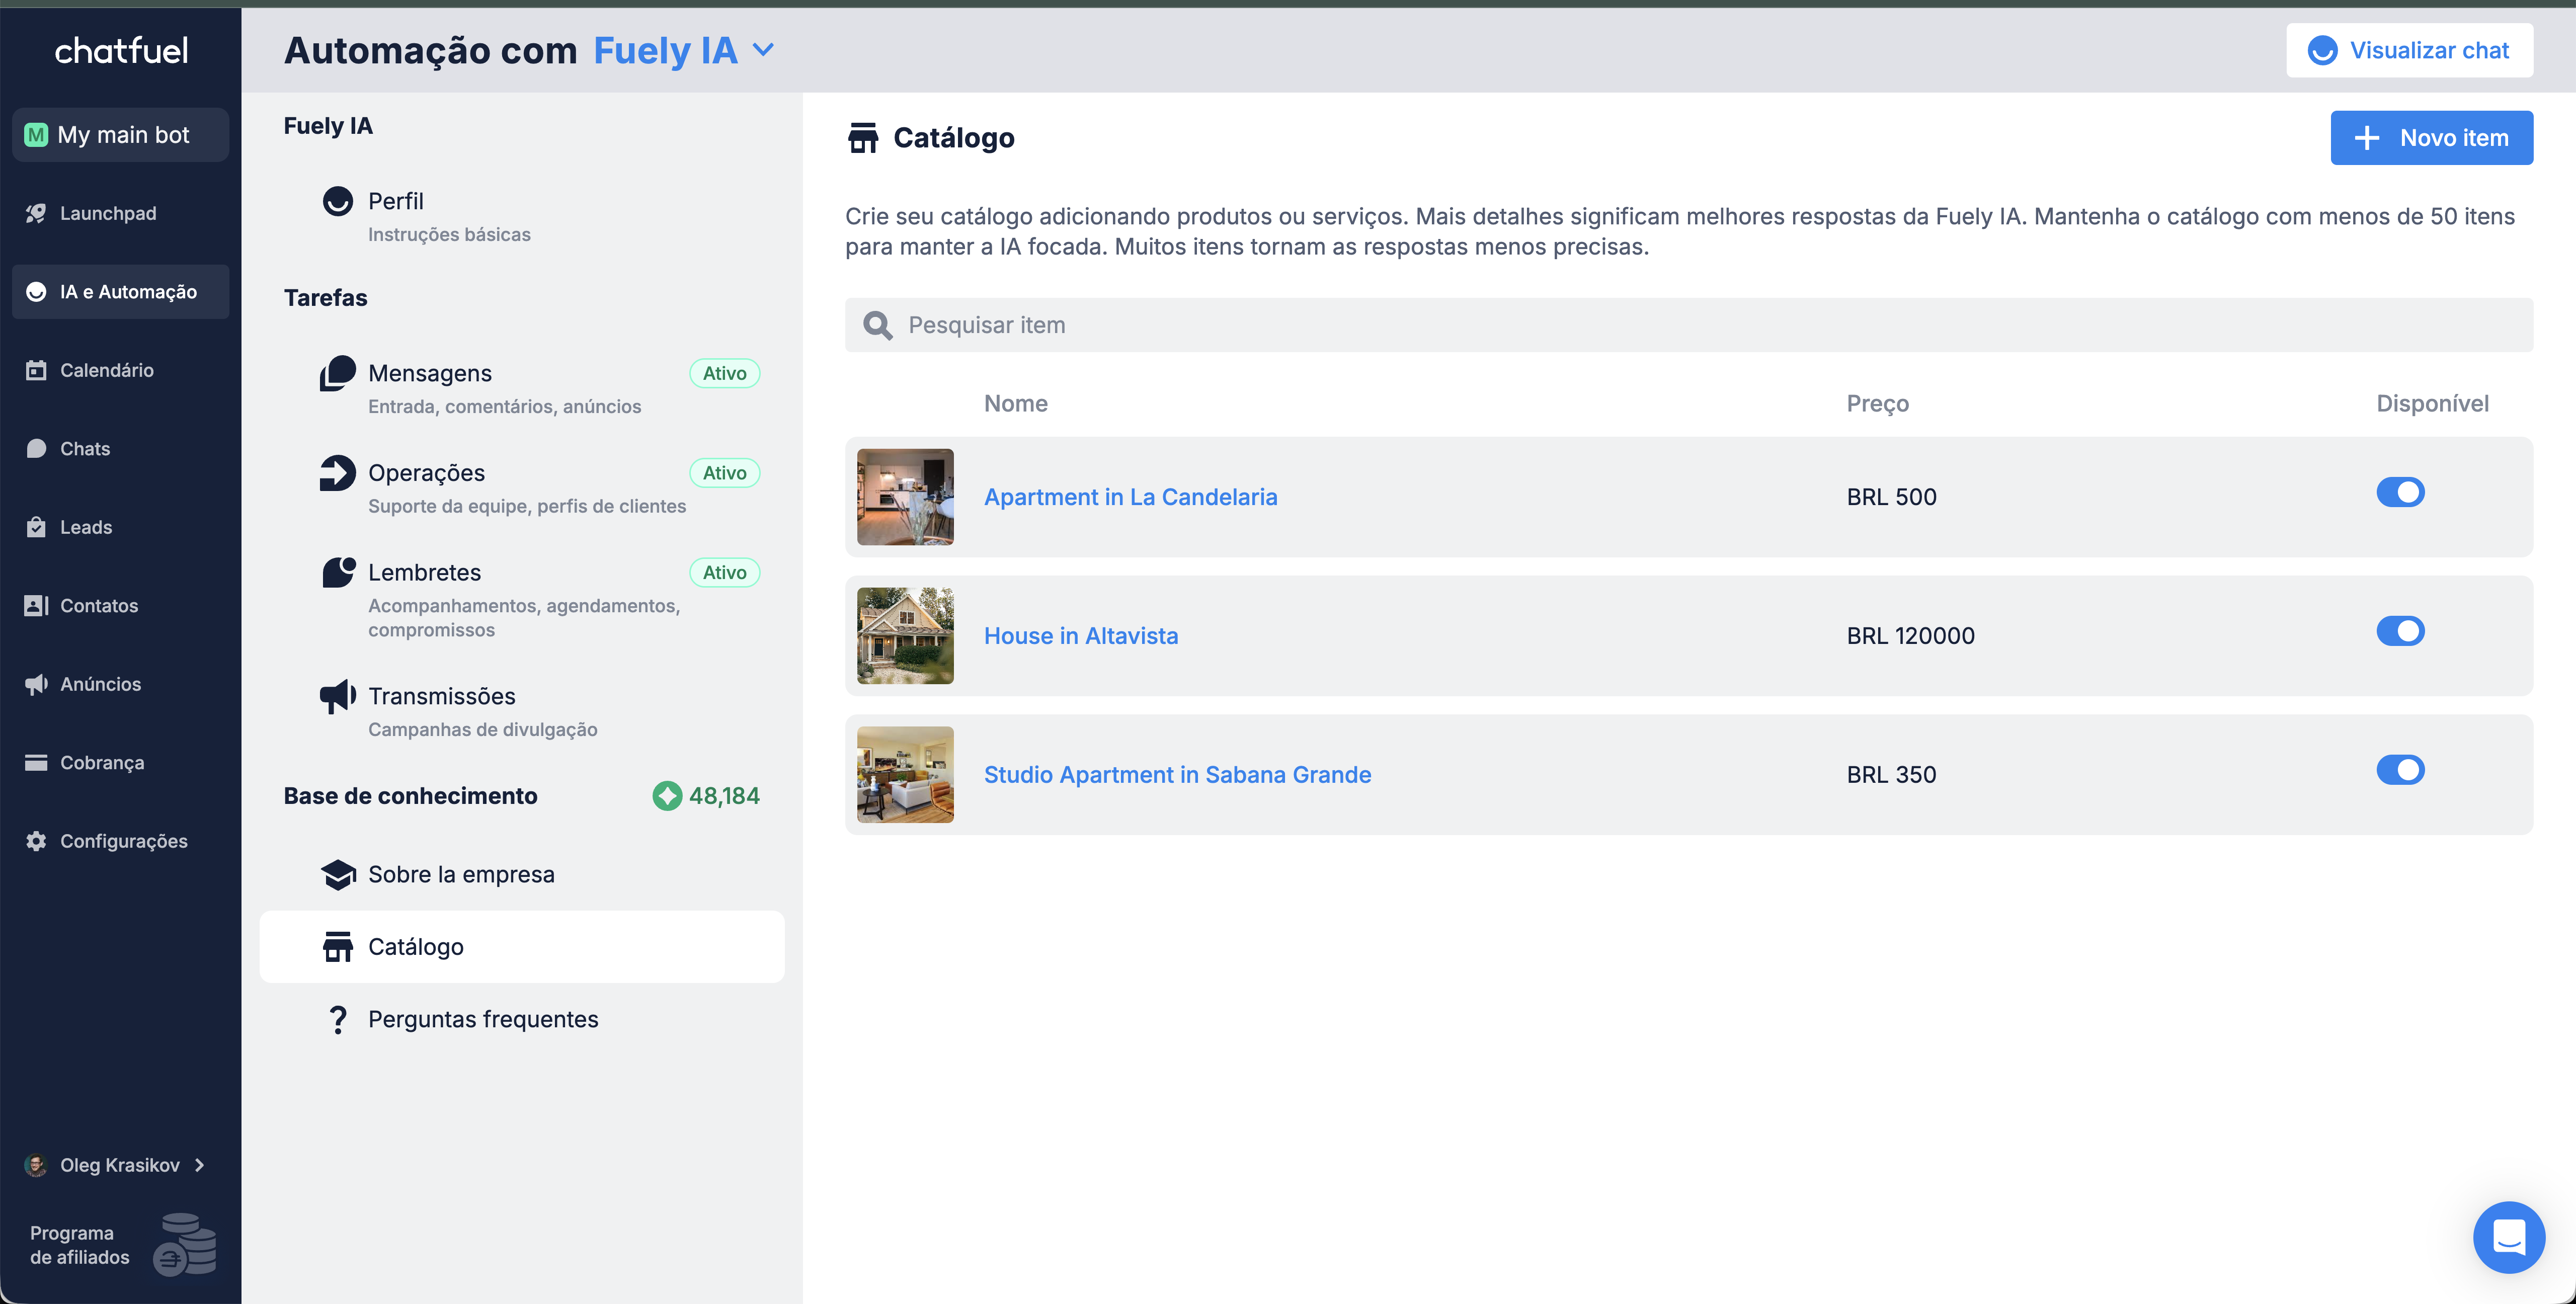
Task: Disable Apartment in La Candelaria availability
Action: point(2400,492)
